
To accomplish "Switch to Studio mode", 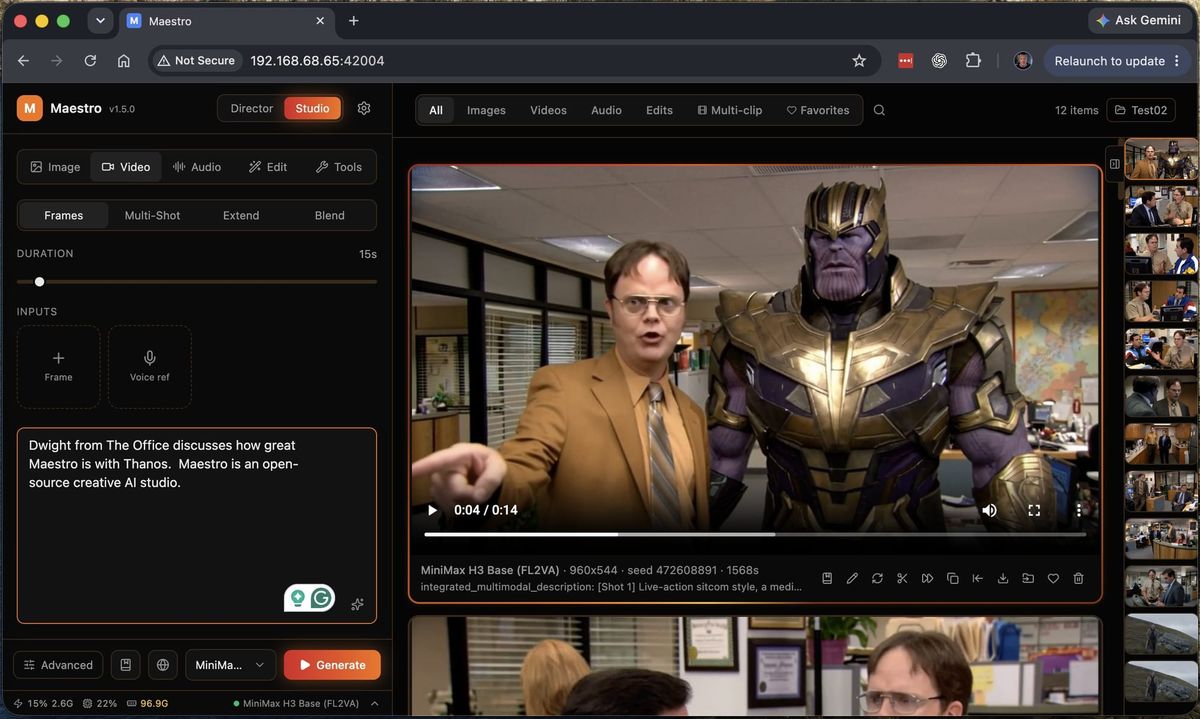I will point(312,108).
